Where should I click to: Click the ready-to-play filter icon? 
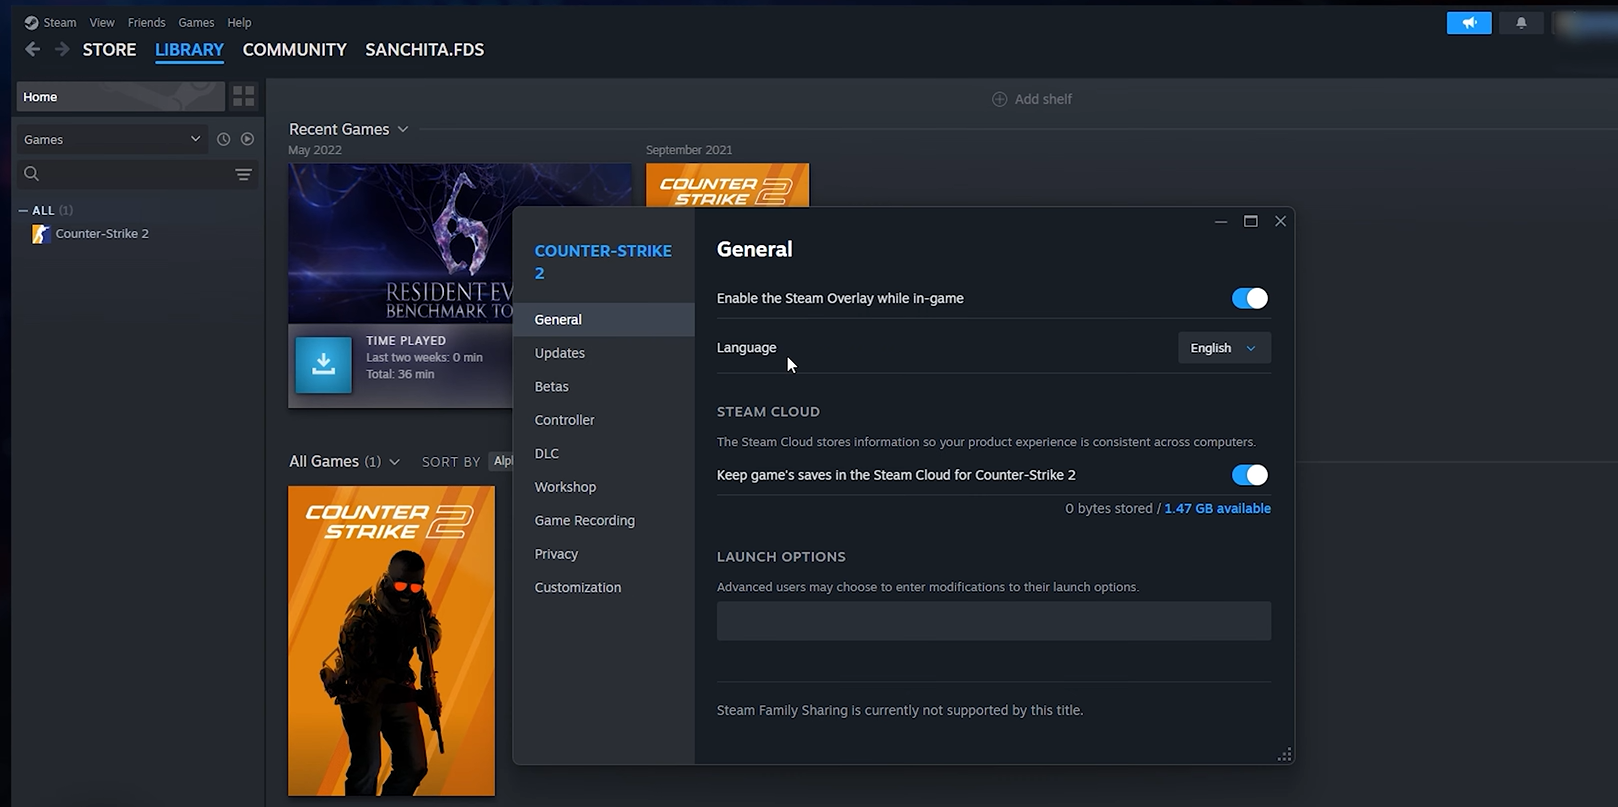point(247,139)
